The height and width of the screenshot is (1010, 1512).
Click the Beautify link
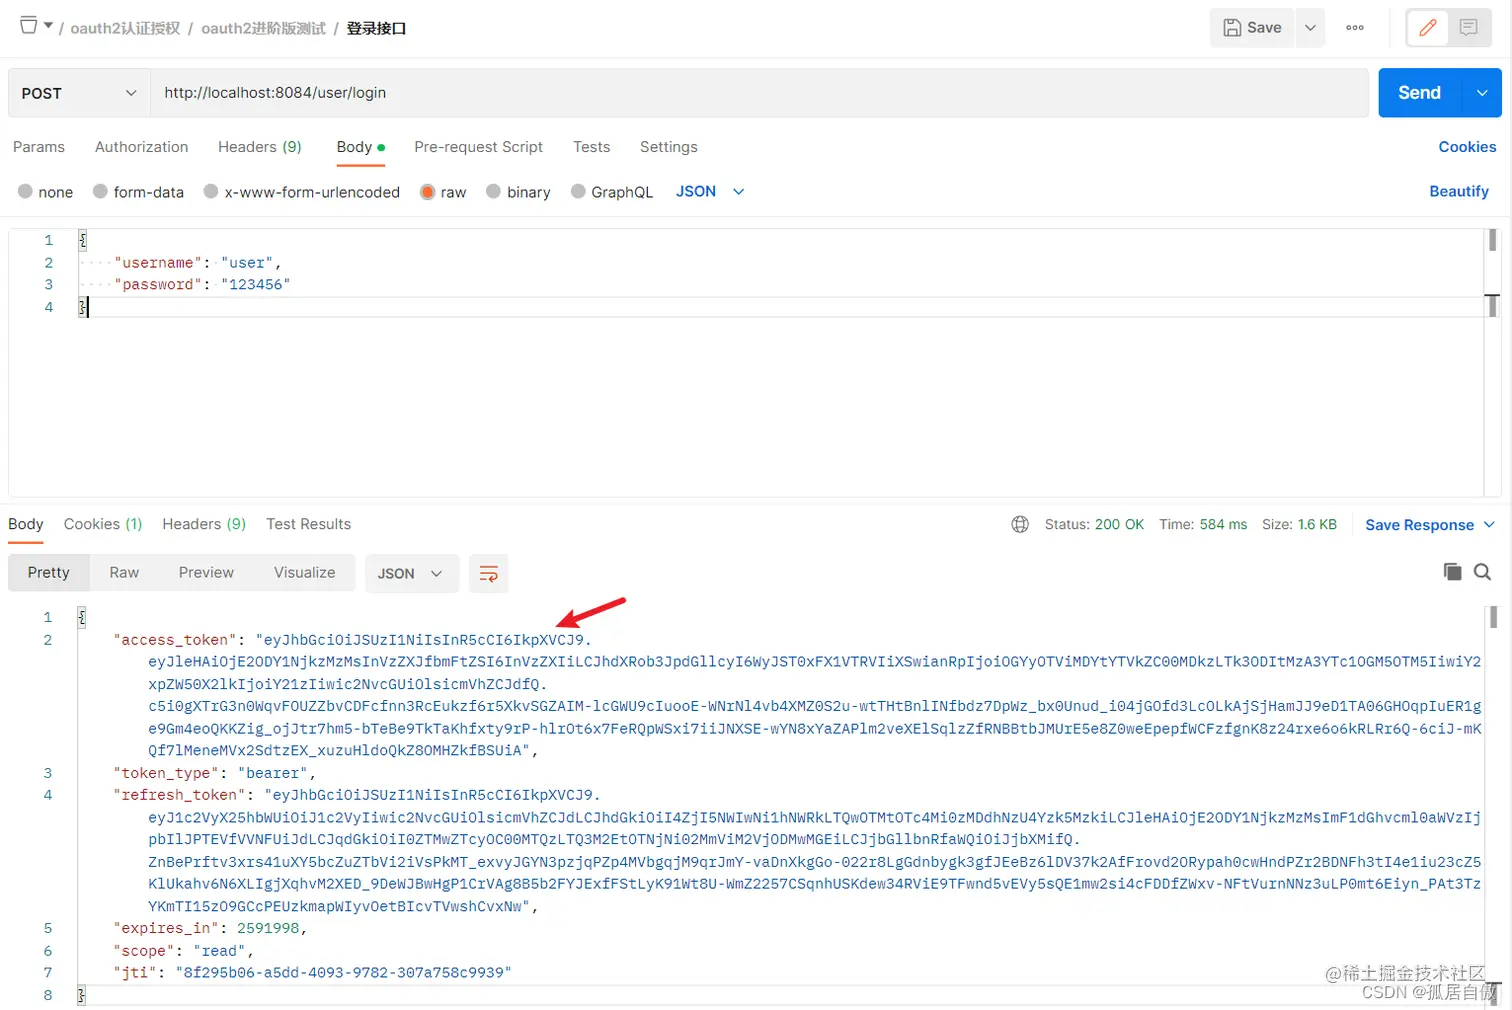coord(1459,192)
